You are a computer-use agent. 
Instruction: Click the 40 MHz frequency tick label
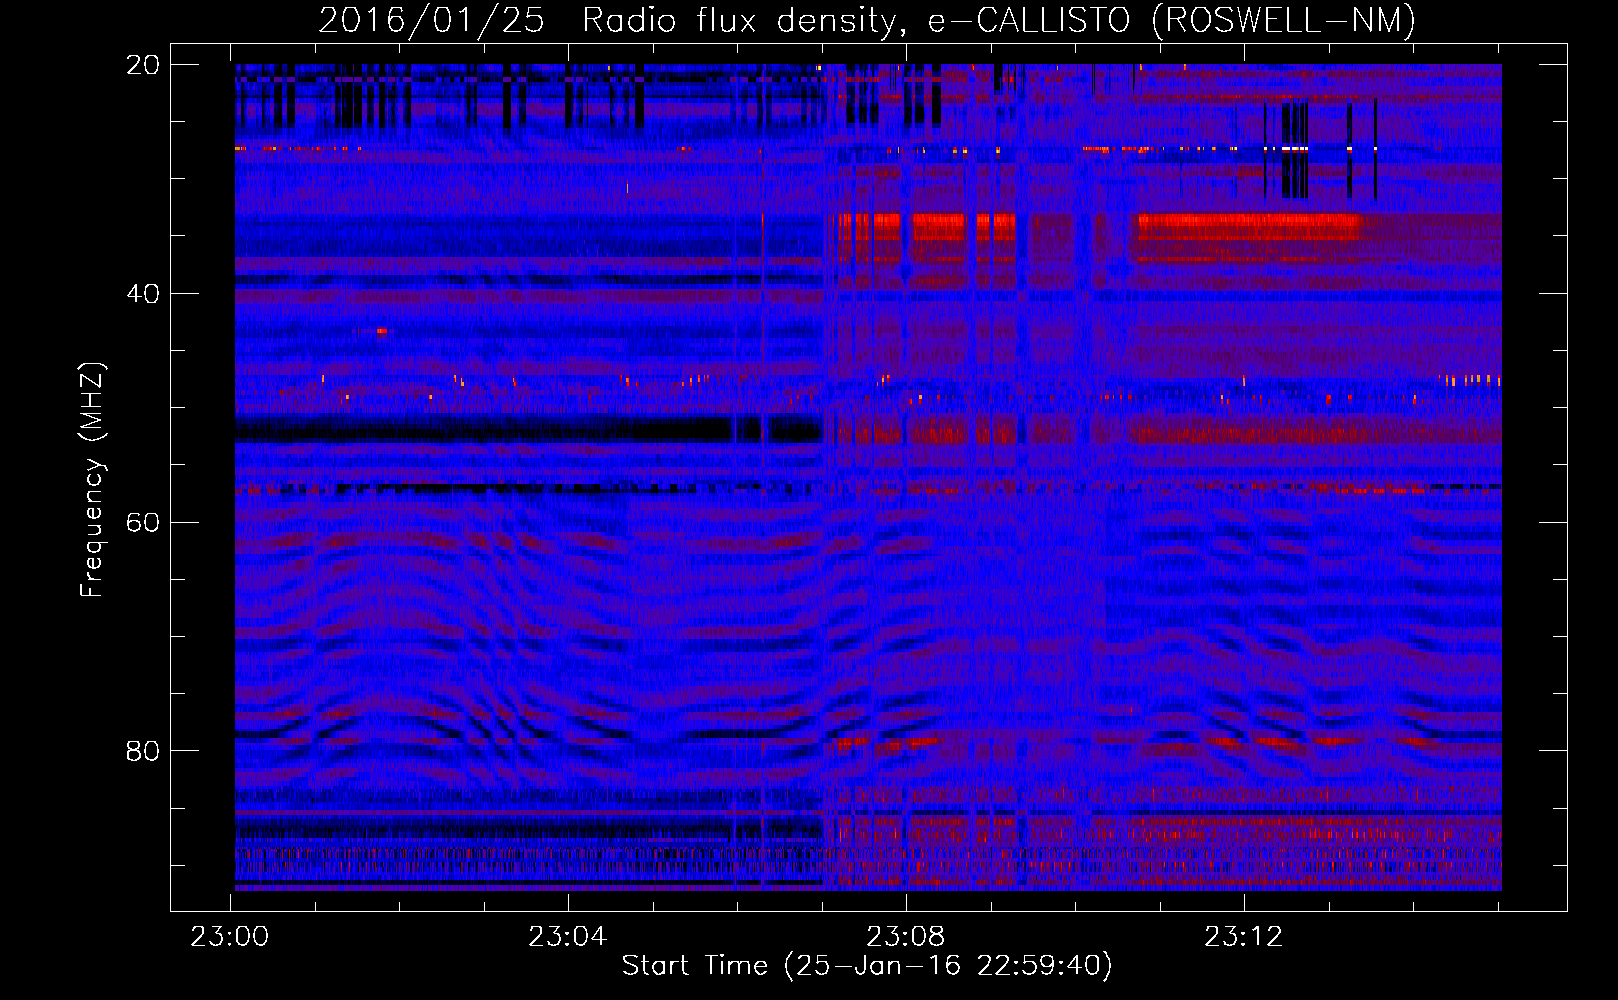[x=143, y=294]
